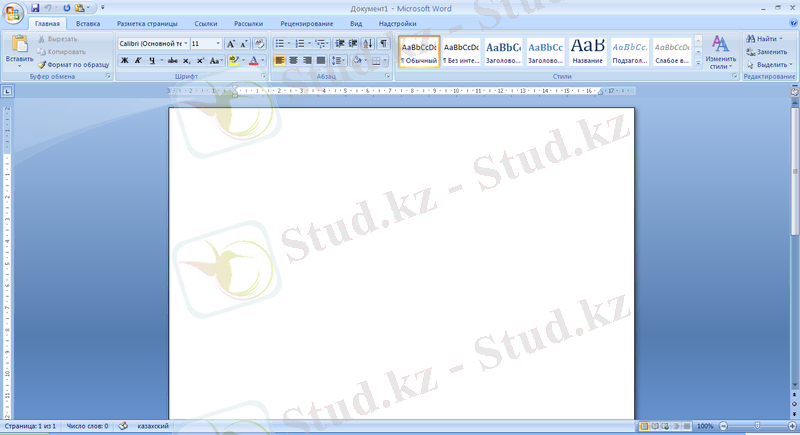Switch to Вставка tab
Screen dimensions: 800x435
88,23
